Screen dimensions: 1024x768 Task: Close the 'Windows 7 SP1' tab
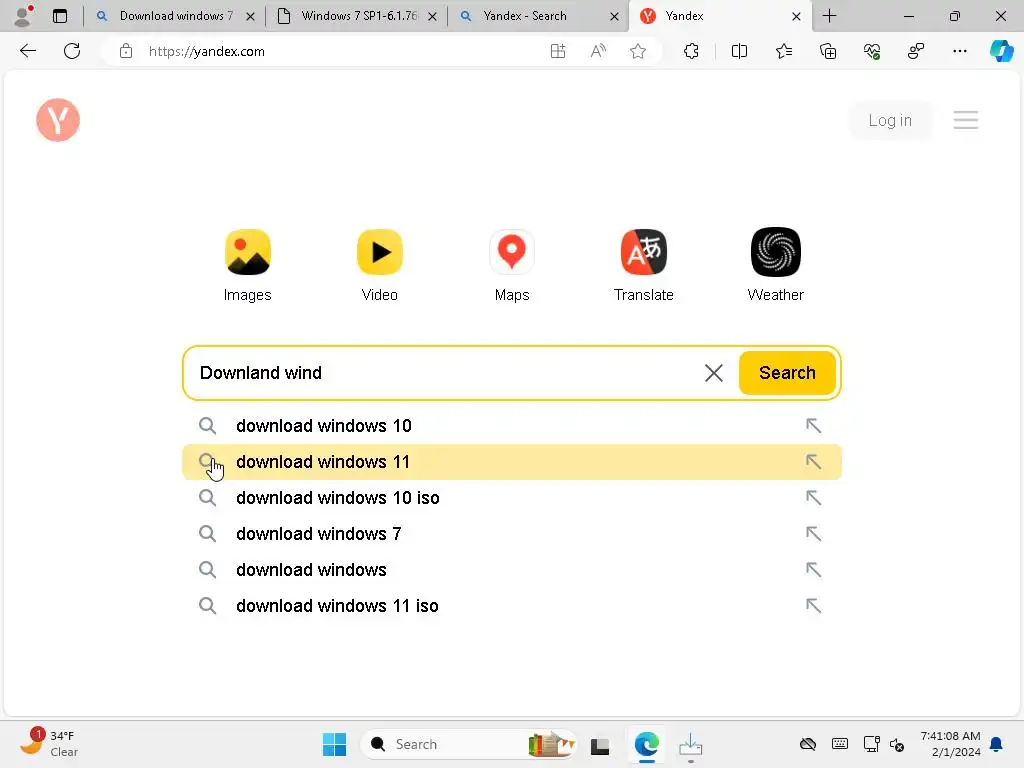(432, 16)
